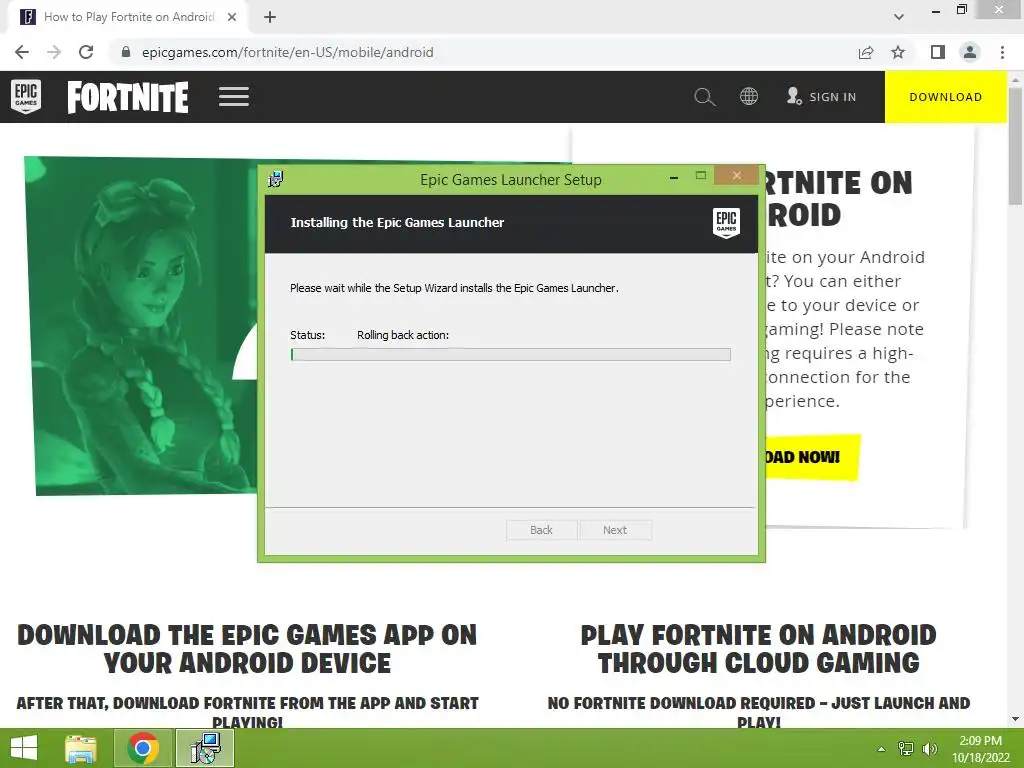Screen dimensions: 1024x768
Task: Click the installer progress bar
Action: click(511, 355)
